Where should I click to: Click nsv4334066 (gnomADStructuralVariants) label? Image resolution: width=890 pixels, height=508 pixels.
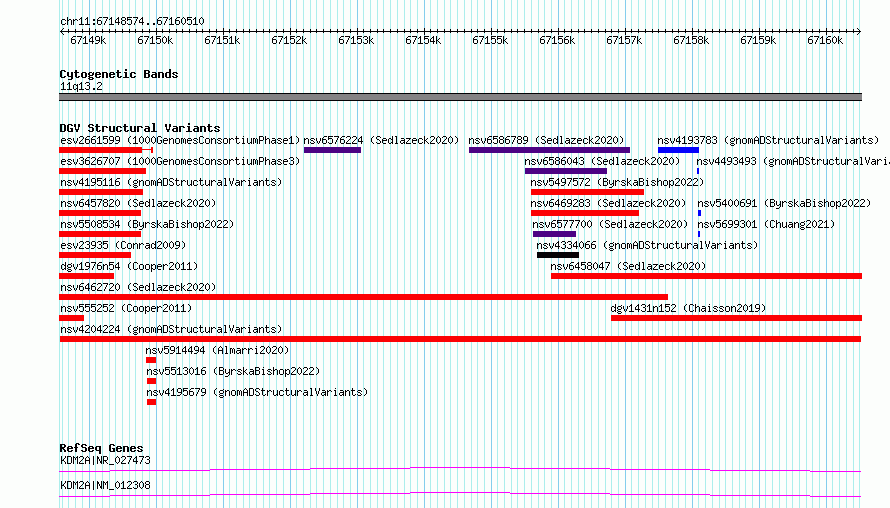click(x=647, y=245)
